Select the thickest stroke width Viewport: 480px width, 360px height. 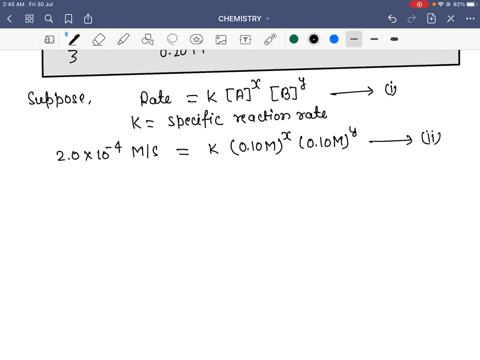coord(394,39)
